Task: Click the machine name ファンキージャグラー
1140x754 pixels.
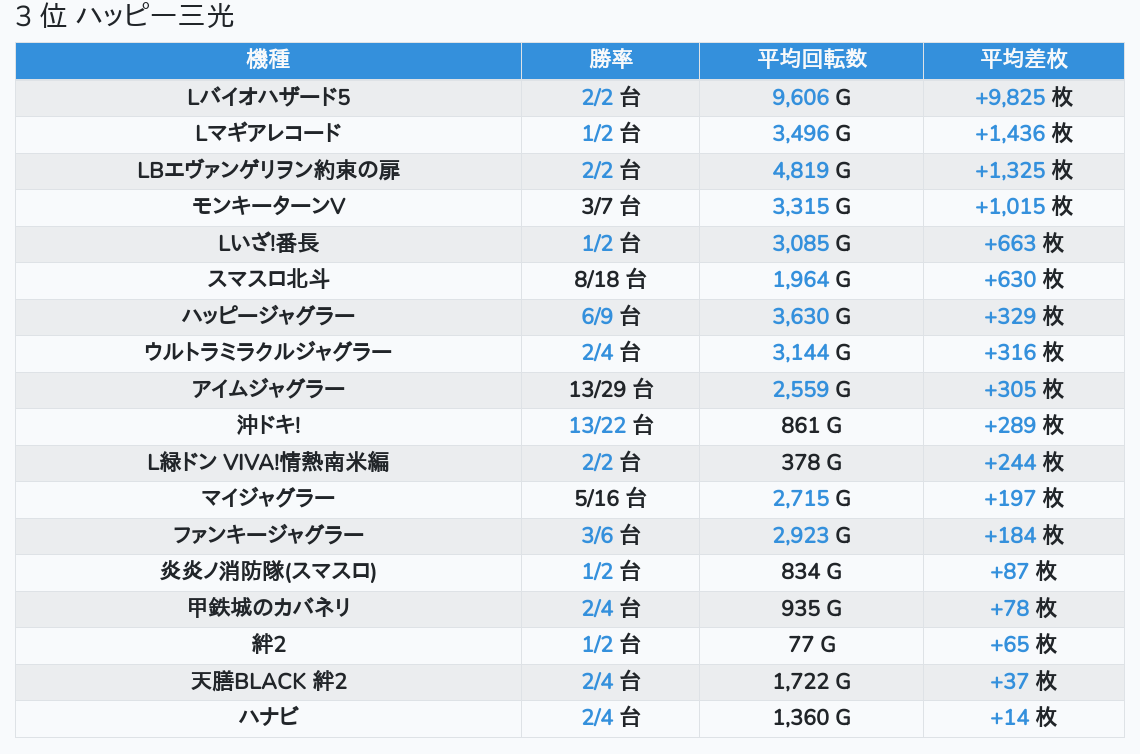Action: [268, 536]
